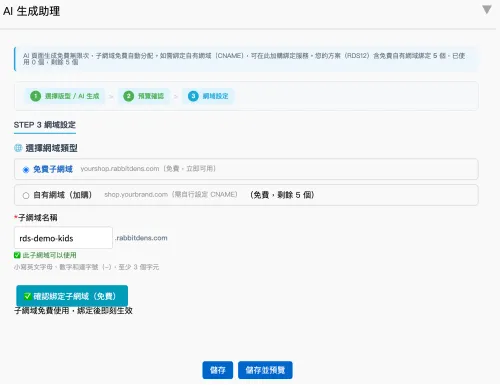Click the blue info banner about CNAME
Screen dimensions: 500x385
point(246,59)
